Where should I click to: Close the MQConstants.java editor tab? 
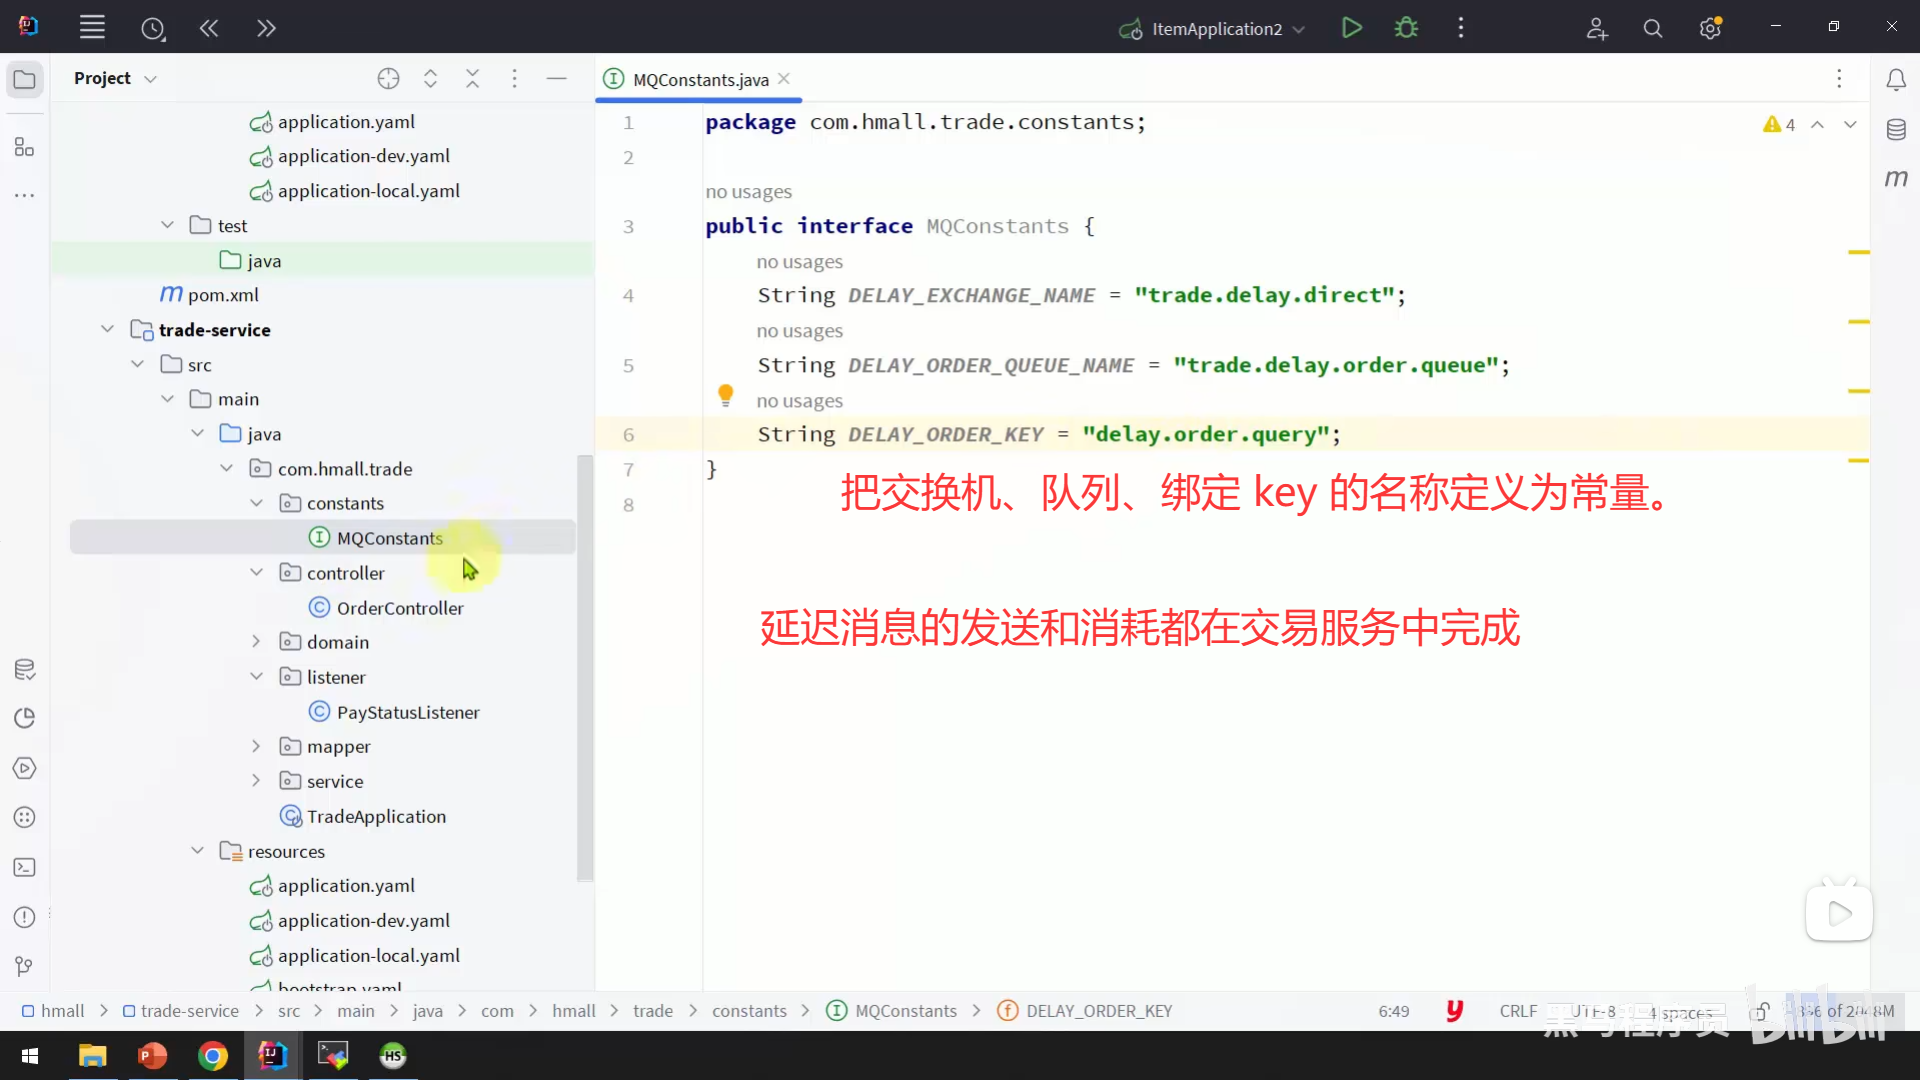pos(784,79)
